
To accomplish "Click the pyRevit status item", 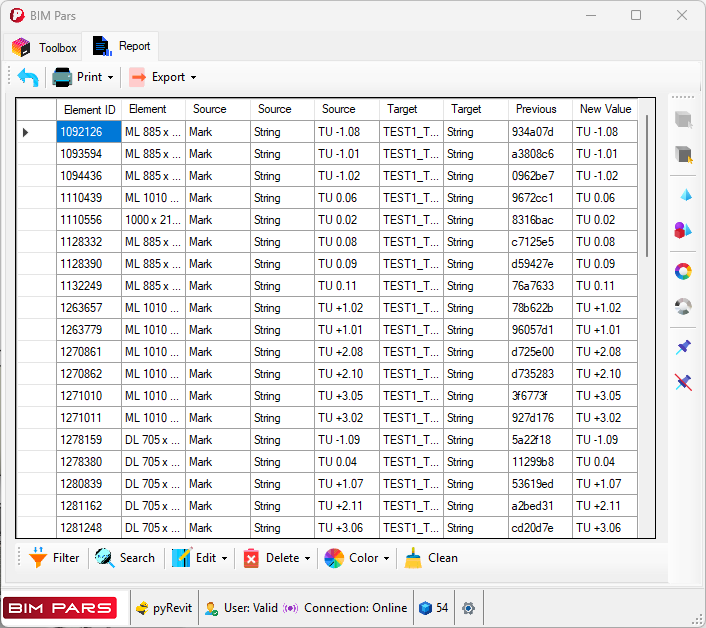I will [x=164, y=608].
